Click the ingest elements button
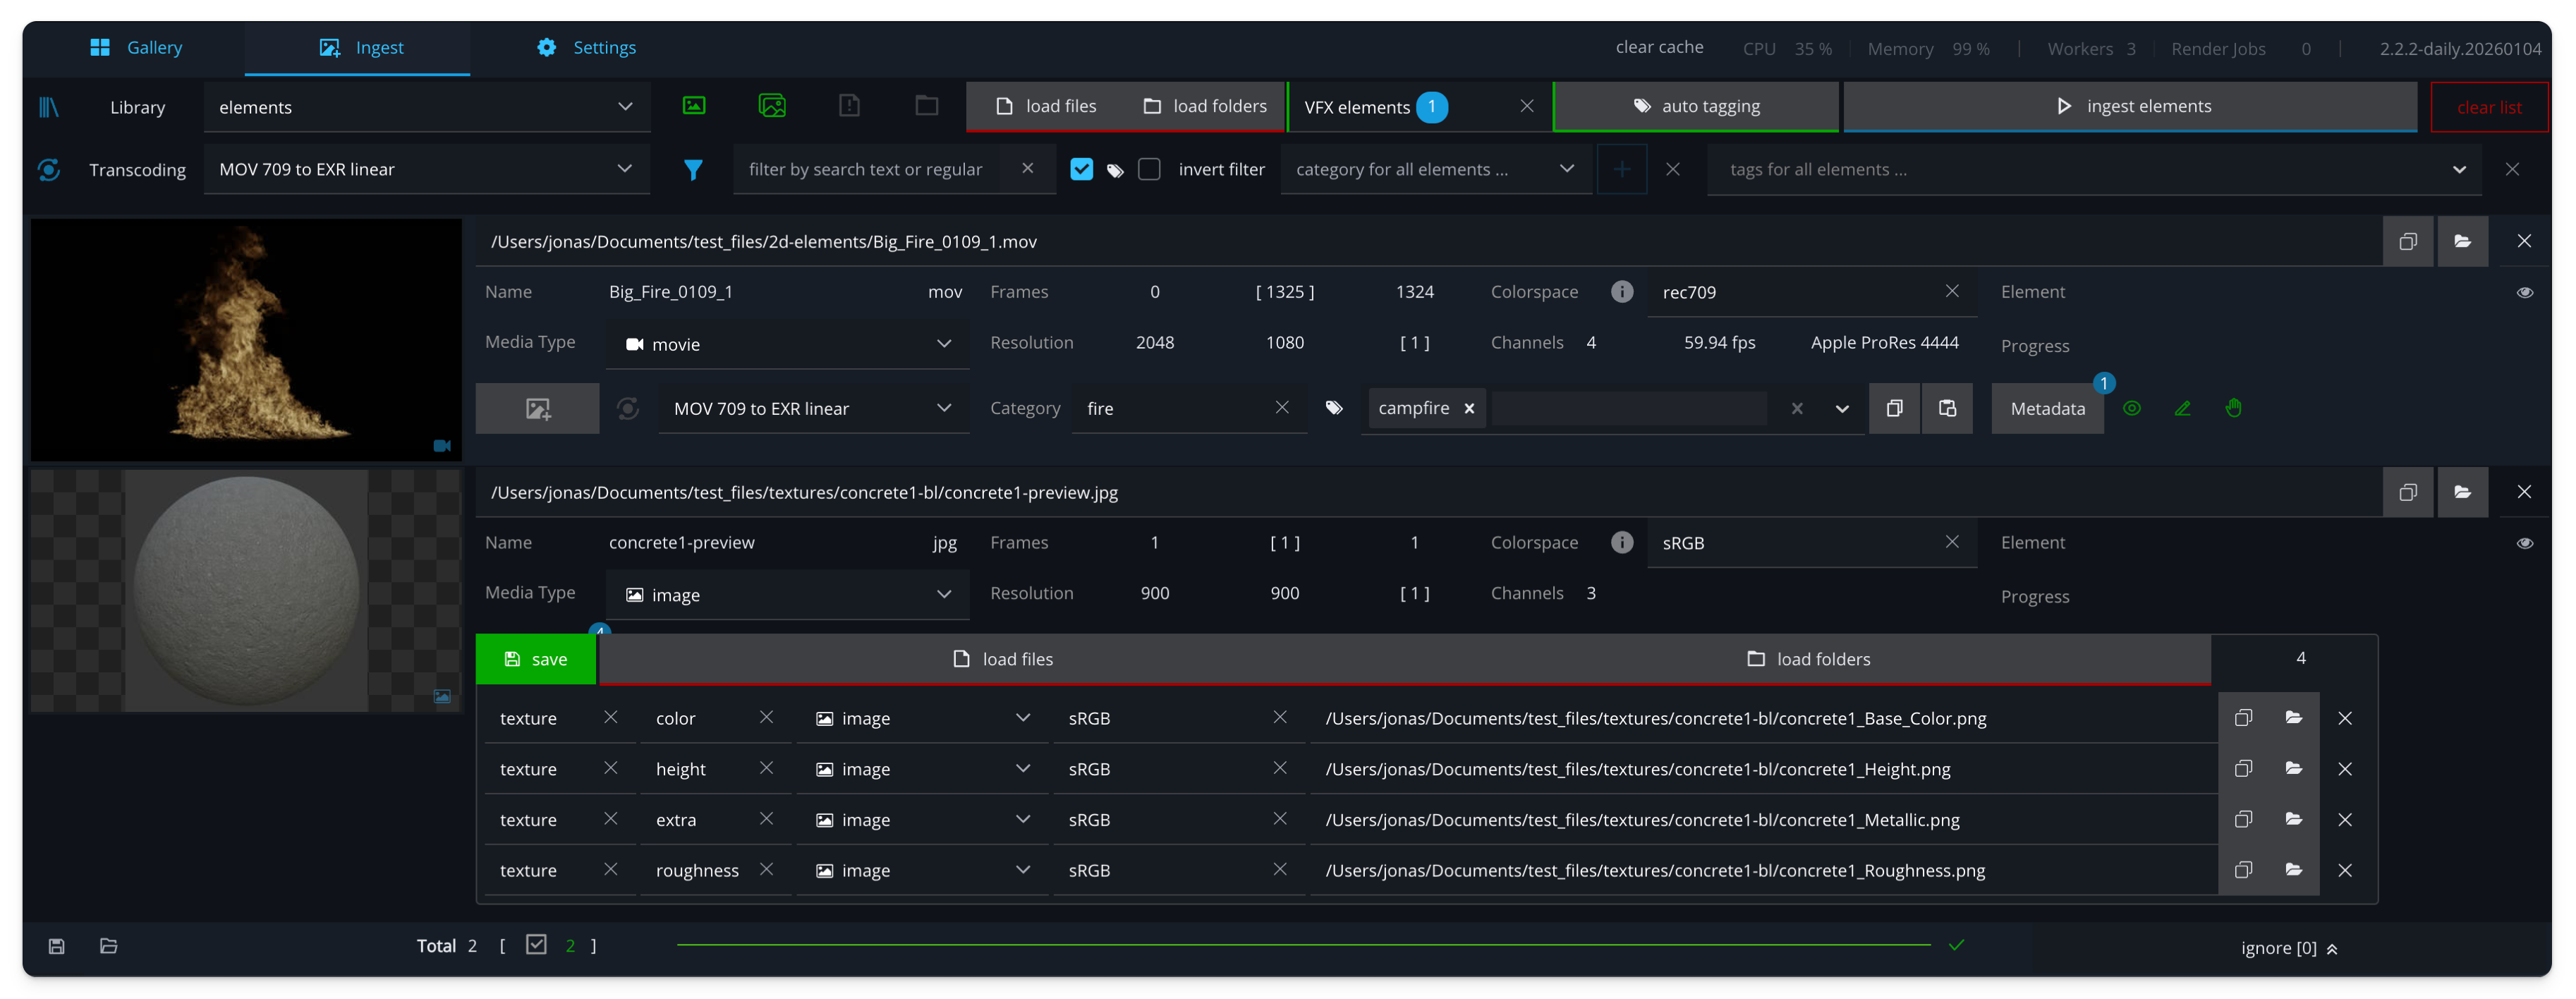This screenshot has width=2576, height=999. click(x=2130, y=106)
